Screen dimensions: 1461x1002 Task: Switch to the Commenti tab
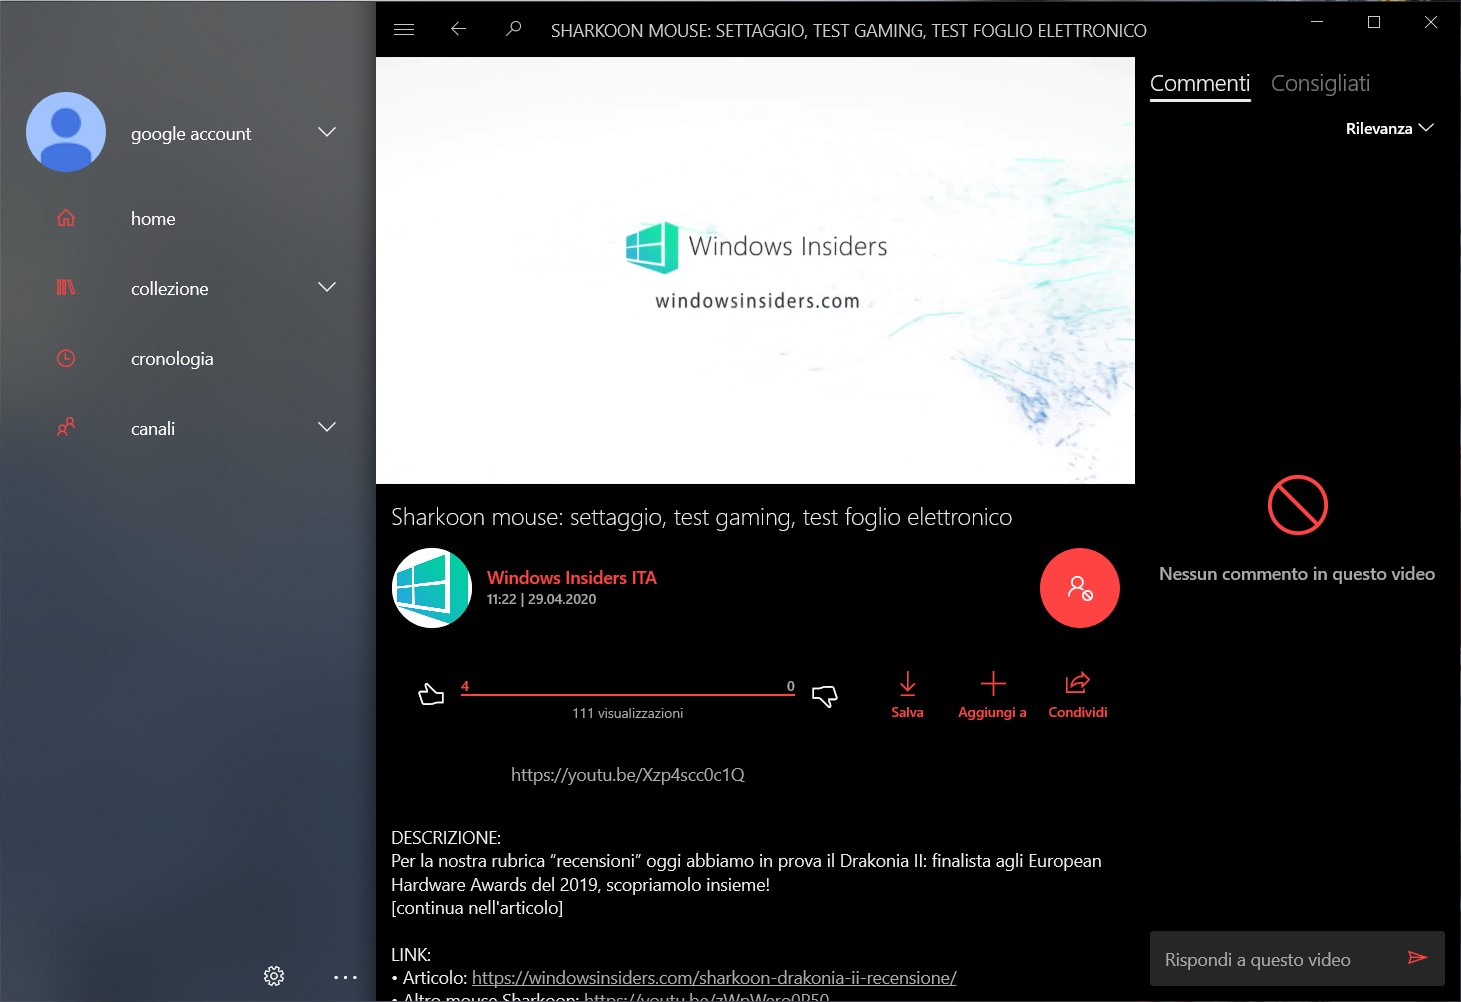click(1200, 84)
